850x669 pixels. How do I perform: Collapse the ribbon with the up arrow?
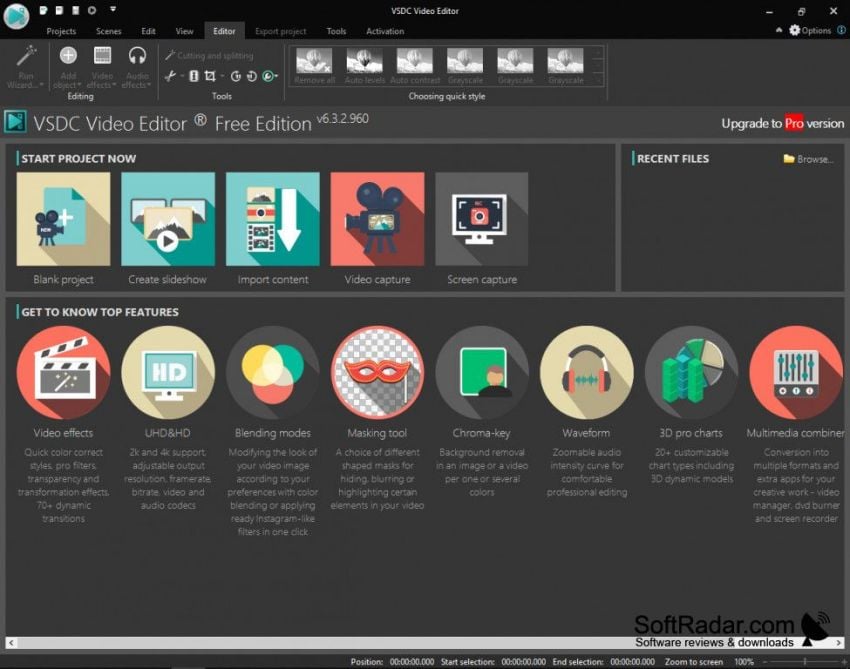click(x=779, y=30)
